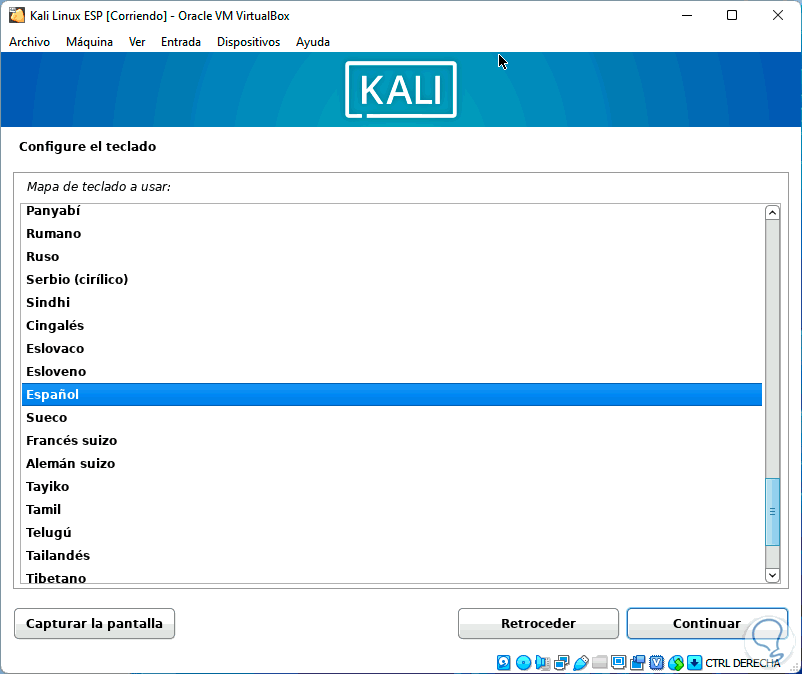The width and height of the screenshot is (802, 674).
Task: Click the Retroceder button
Action: coord(538,623)
